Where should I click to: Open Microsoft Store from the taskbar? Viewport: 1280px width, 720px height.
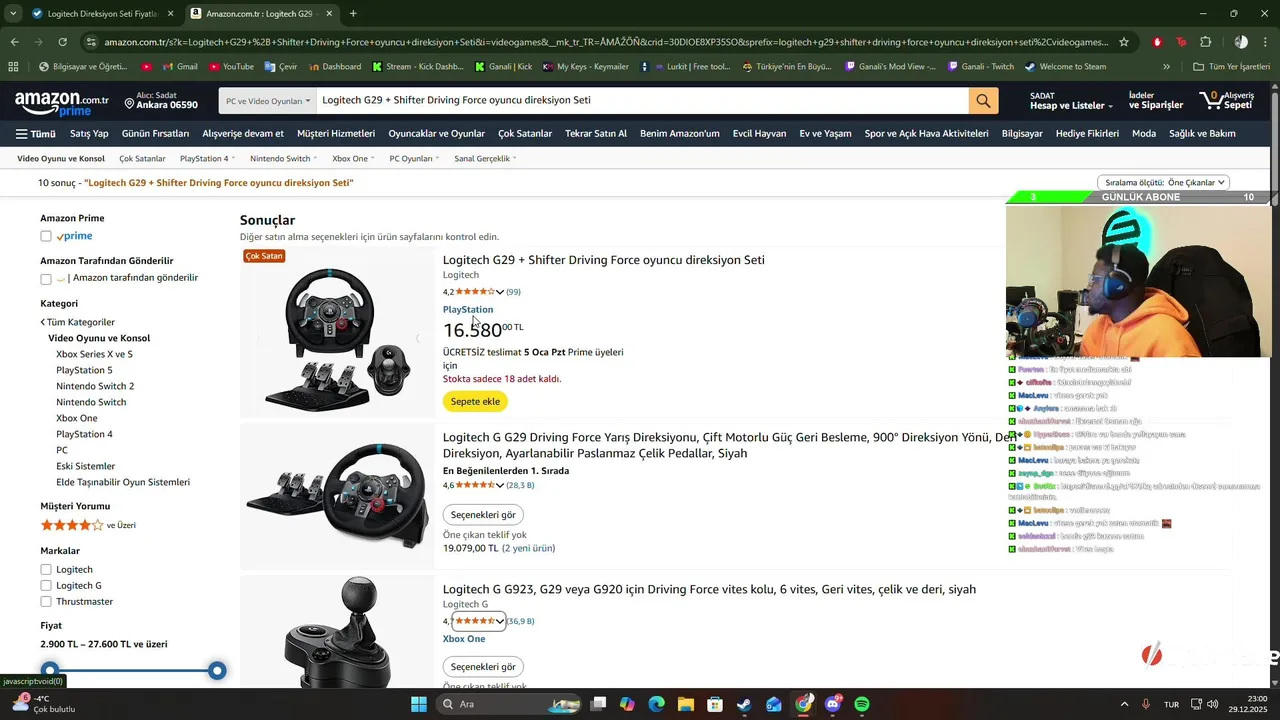click(715, 704)
